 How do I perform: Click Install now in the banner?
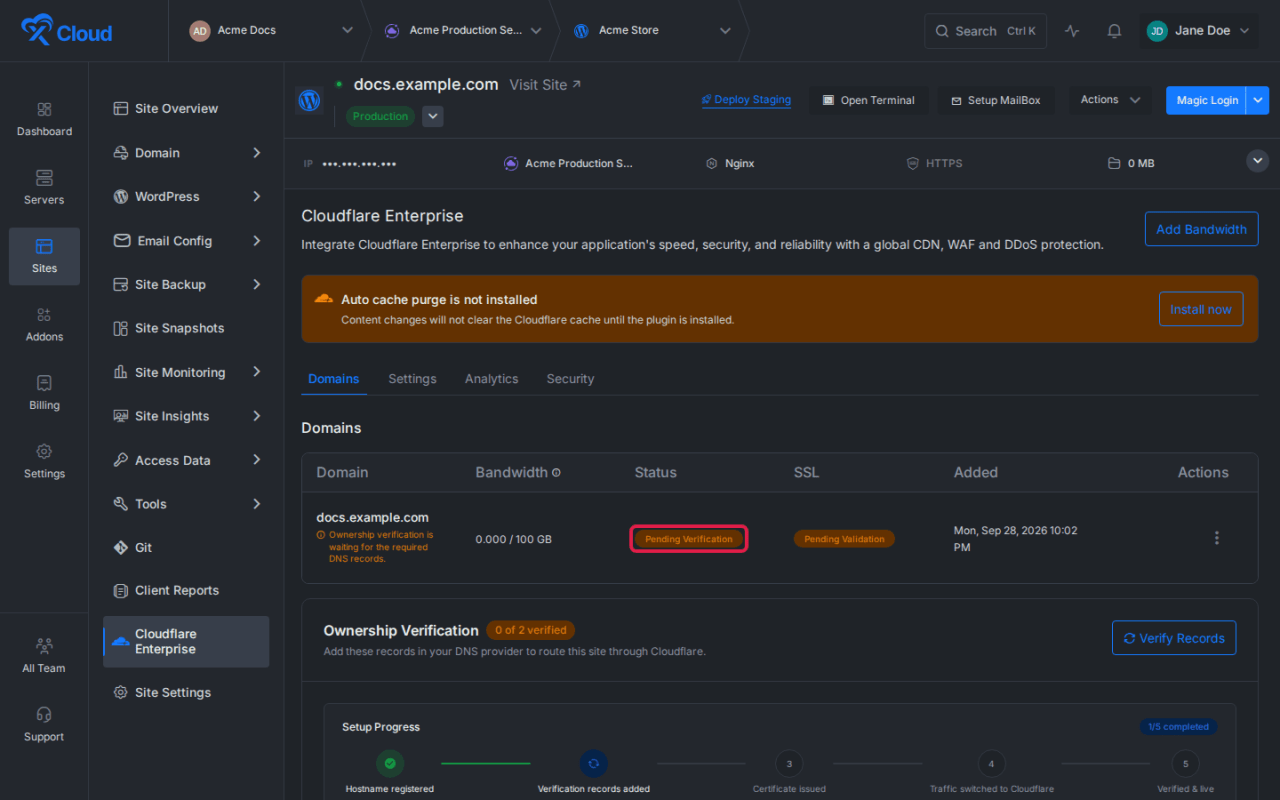[x=1201, y=309]
